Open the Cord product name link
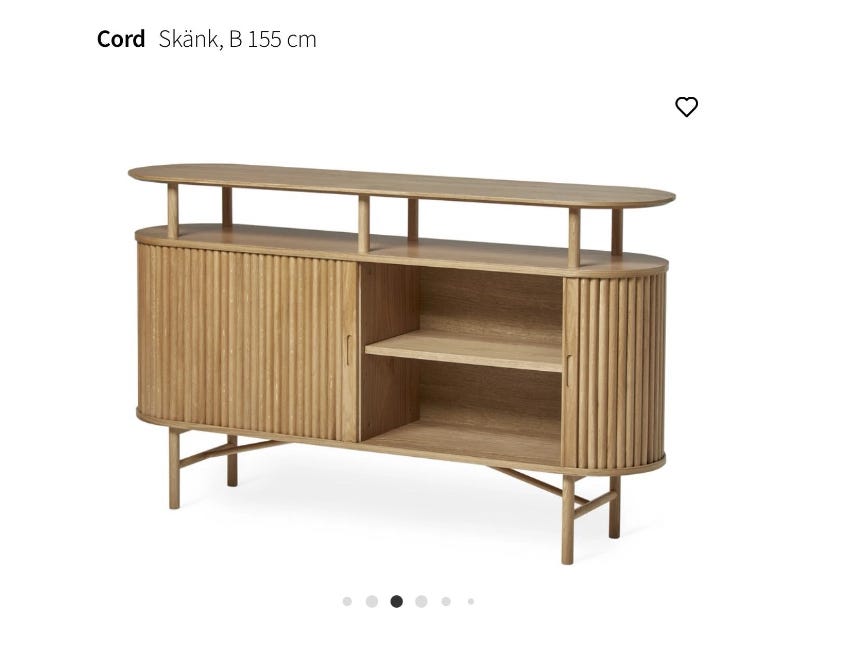This screenshot has height=654, width=858. pyautogui.click(x=120, y=39)
